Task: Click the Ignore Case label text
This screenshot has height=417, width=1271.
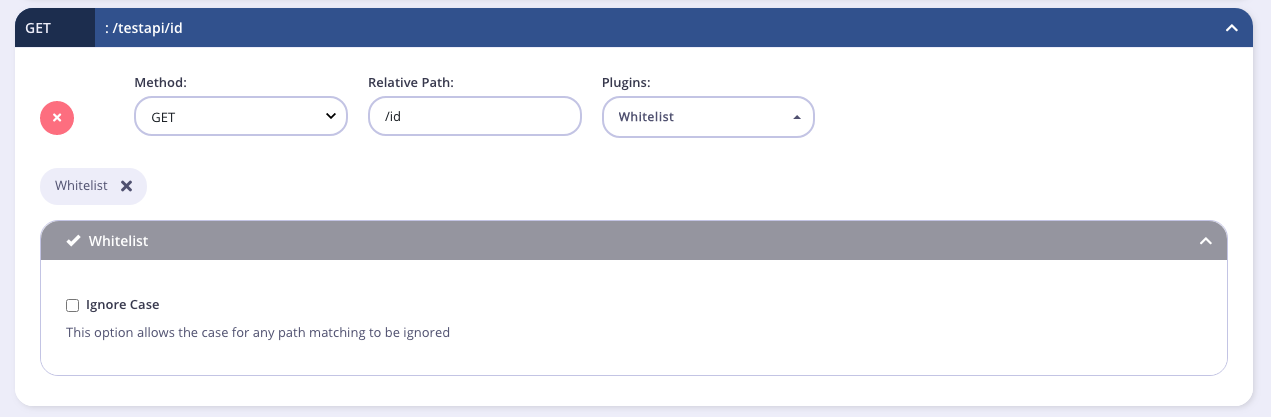Action: pyautogui.click(x=123, y=305)
